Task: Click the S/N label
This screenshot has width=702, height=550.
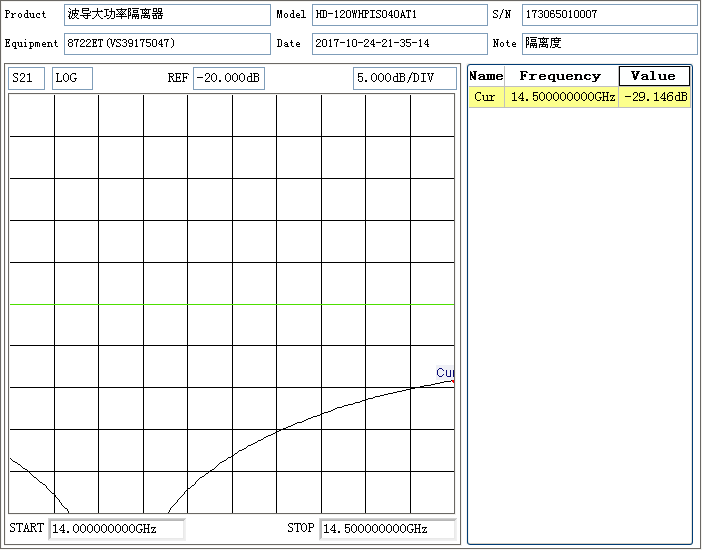Action: [501, 14]
